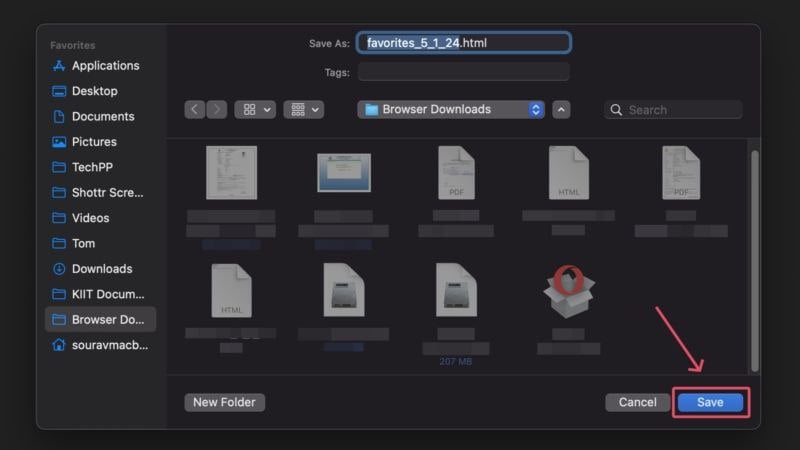Open the group-by options dropdown
Image resolution: width=800 pixels, height=450 pixels.
pyautogui.click(x=304, y=110)
